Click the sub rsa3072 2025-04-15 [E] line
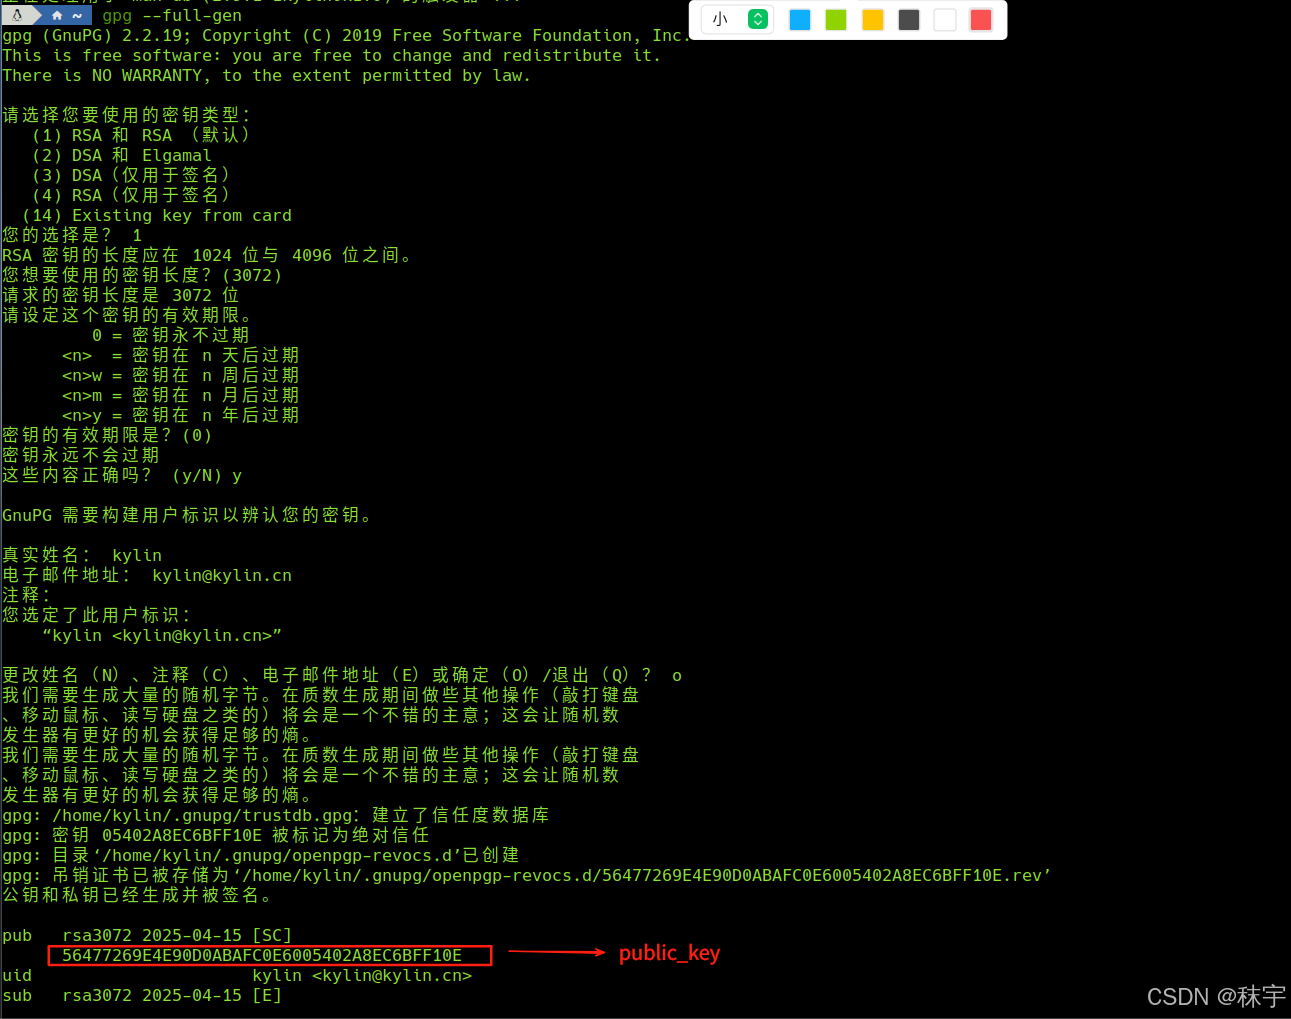 (142, 995)
